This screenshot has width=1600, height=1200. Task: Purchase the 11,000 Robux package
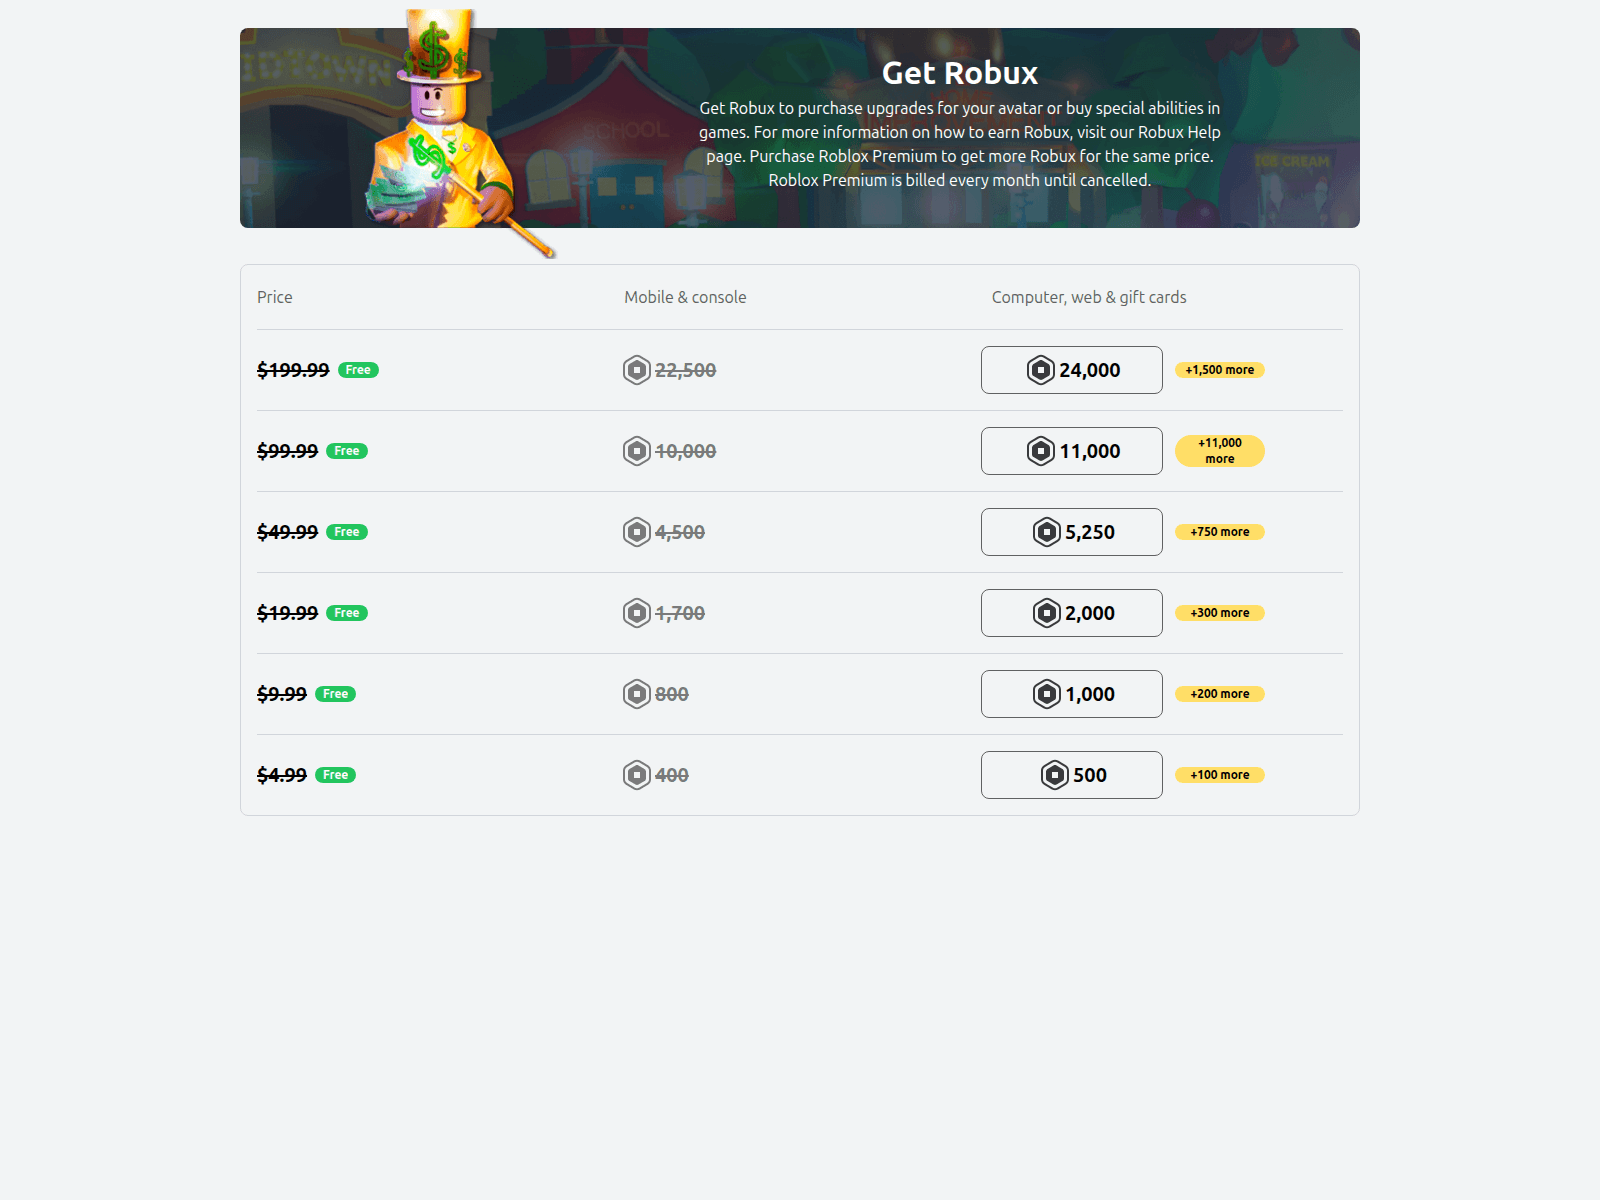(1071, 451)
